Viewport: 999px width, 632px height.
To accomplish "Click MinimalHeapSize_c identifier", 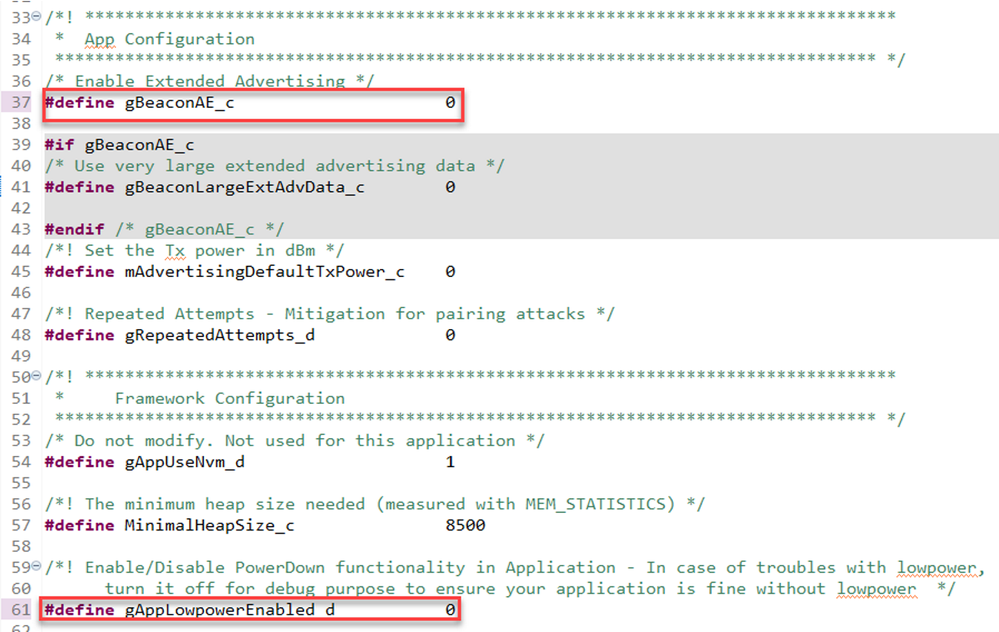I will tap(209, 526).
